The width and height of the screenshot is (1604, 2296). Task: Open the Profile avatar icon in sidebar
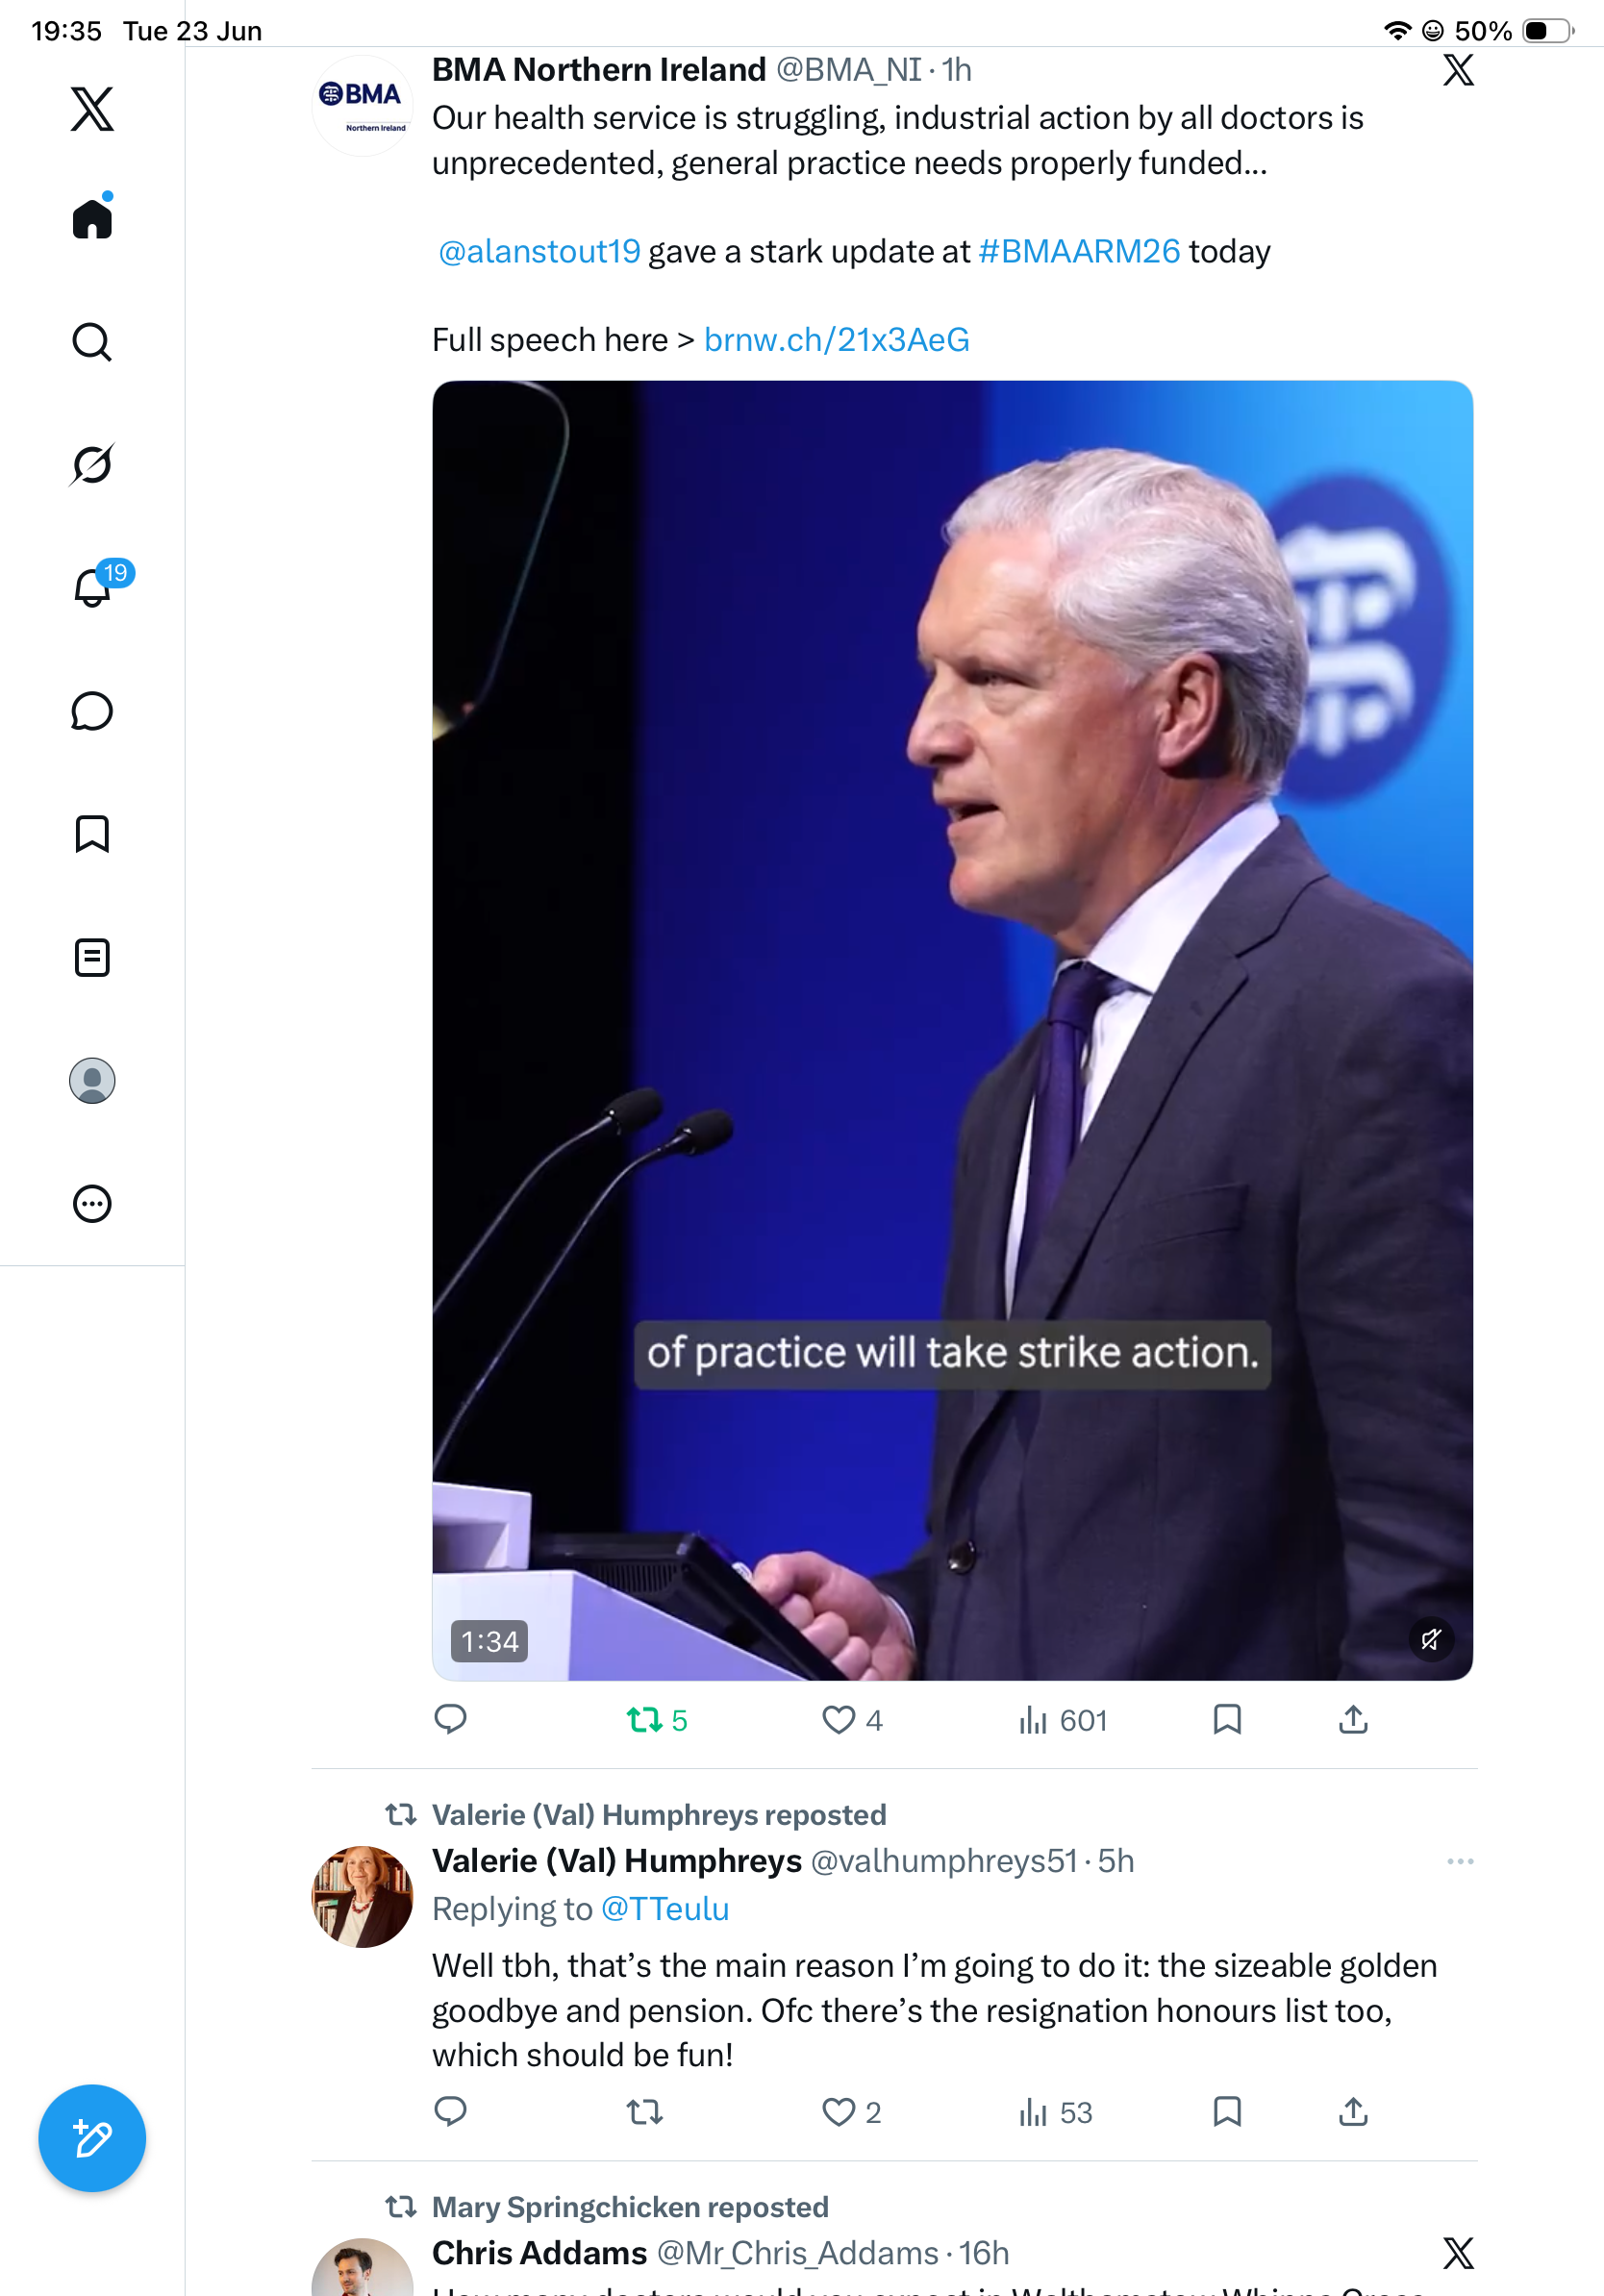[92, 1081]
